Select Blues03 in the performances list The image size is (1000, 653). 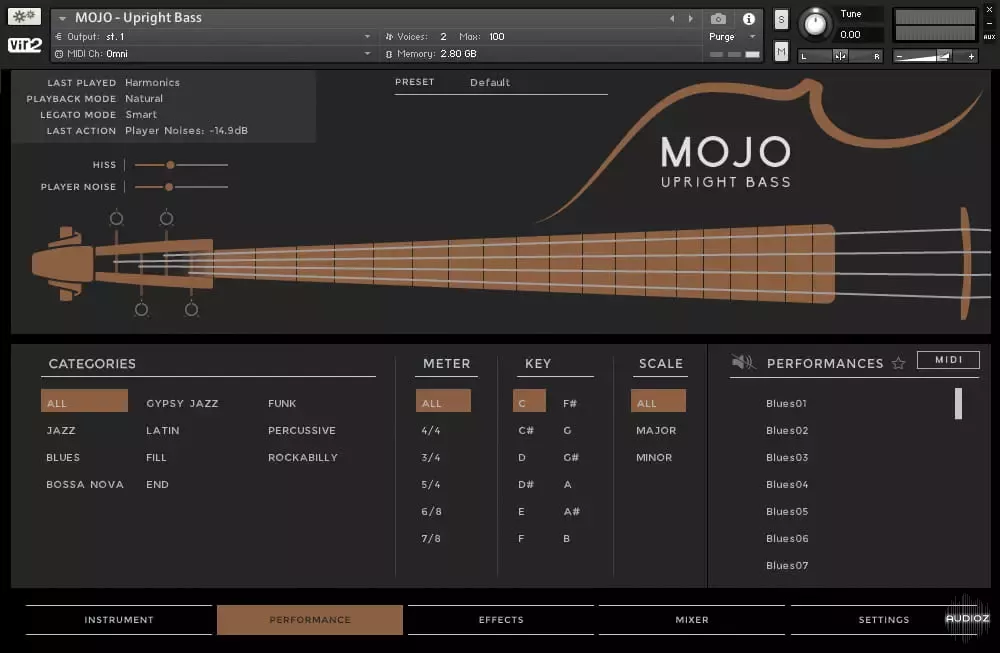787,458
